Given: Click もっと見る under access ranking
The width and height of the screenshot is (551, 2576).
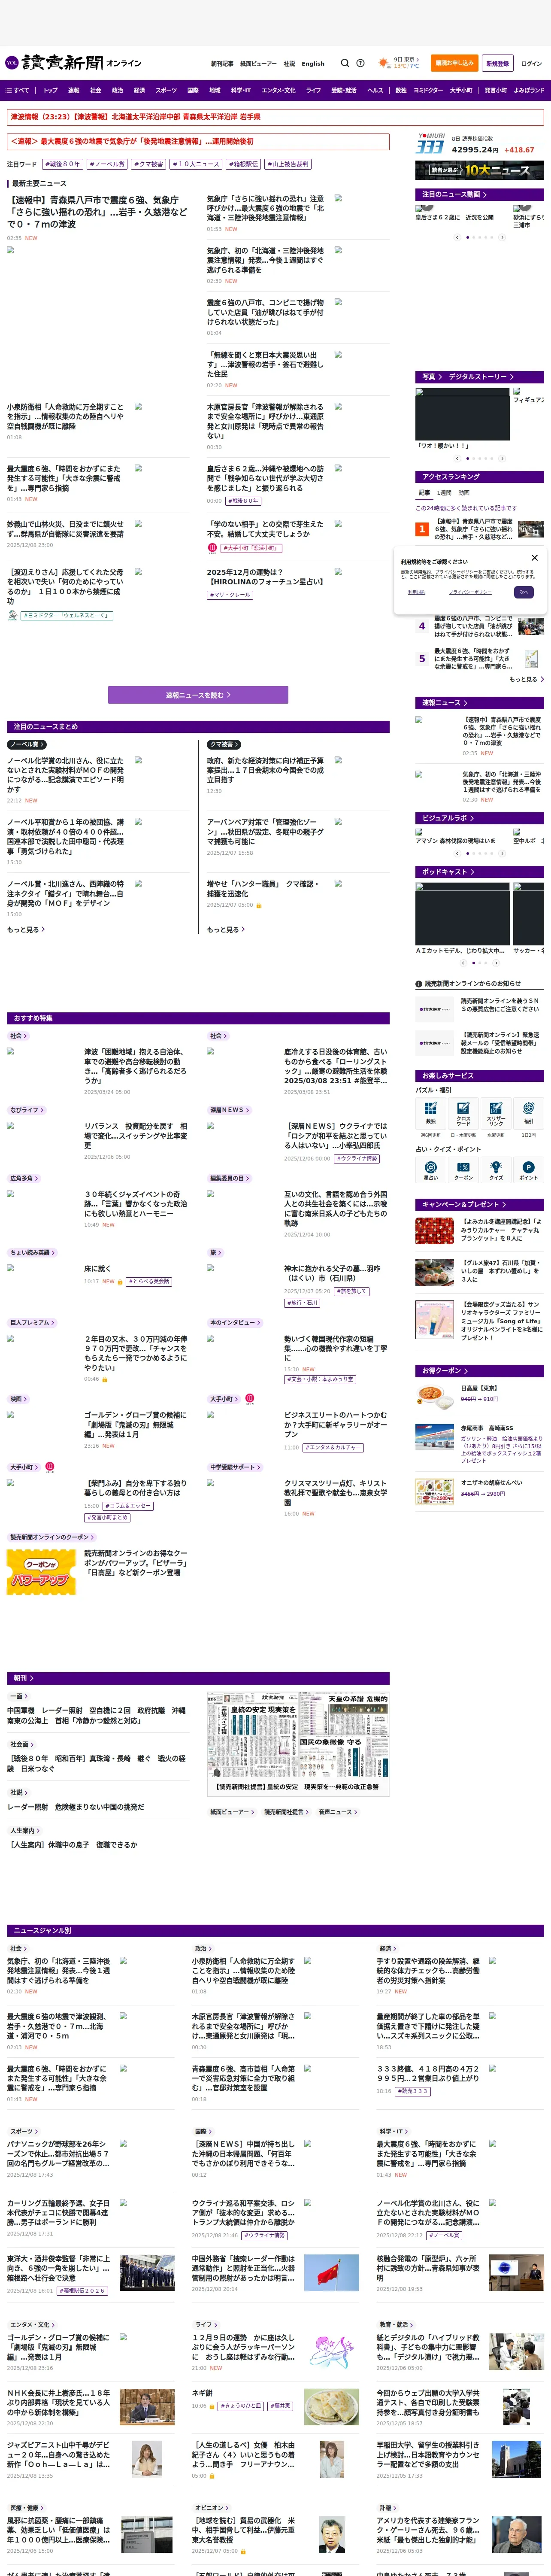Looking at the screenshot, I should [x=526, y=679].
